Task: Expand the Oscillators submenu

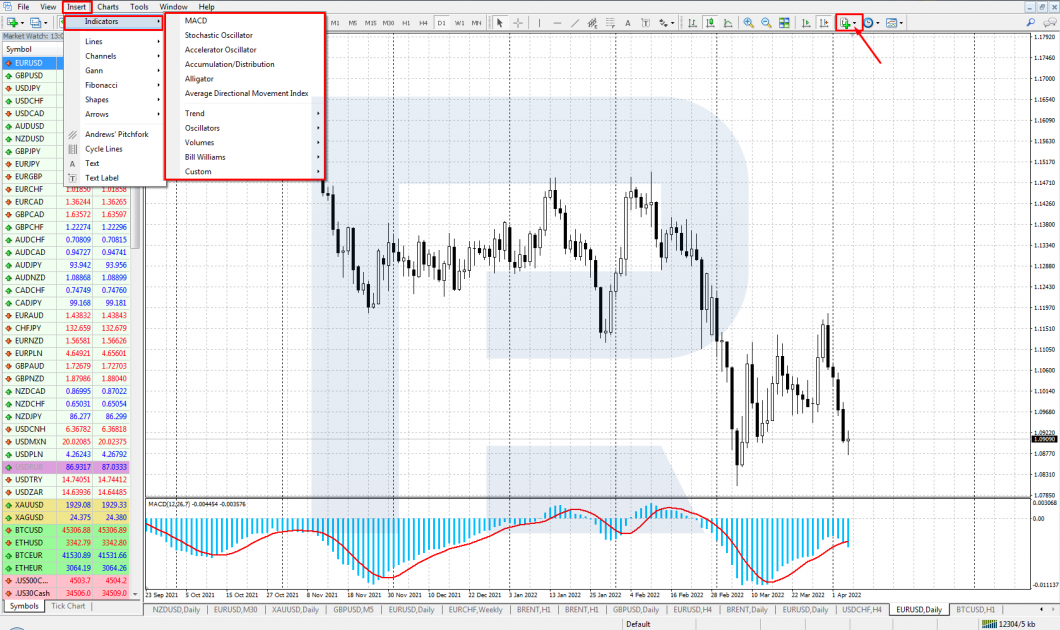Action: point(245,128)
